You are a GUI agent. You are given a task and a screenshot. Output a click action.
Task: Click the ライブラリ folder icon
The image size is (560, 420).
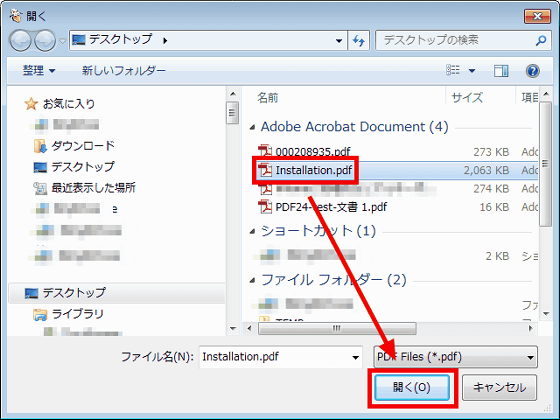[40, 314]
